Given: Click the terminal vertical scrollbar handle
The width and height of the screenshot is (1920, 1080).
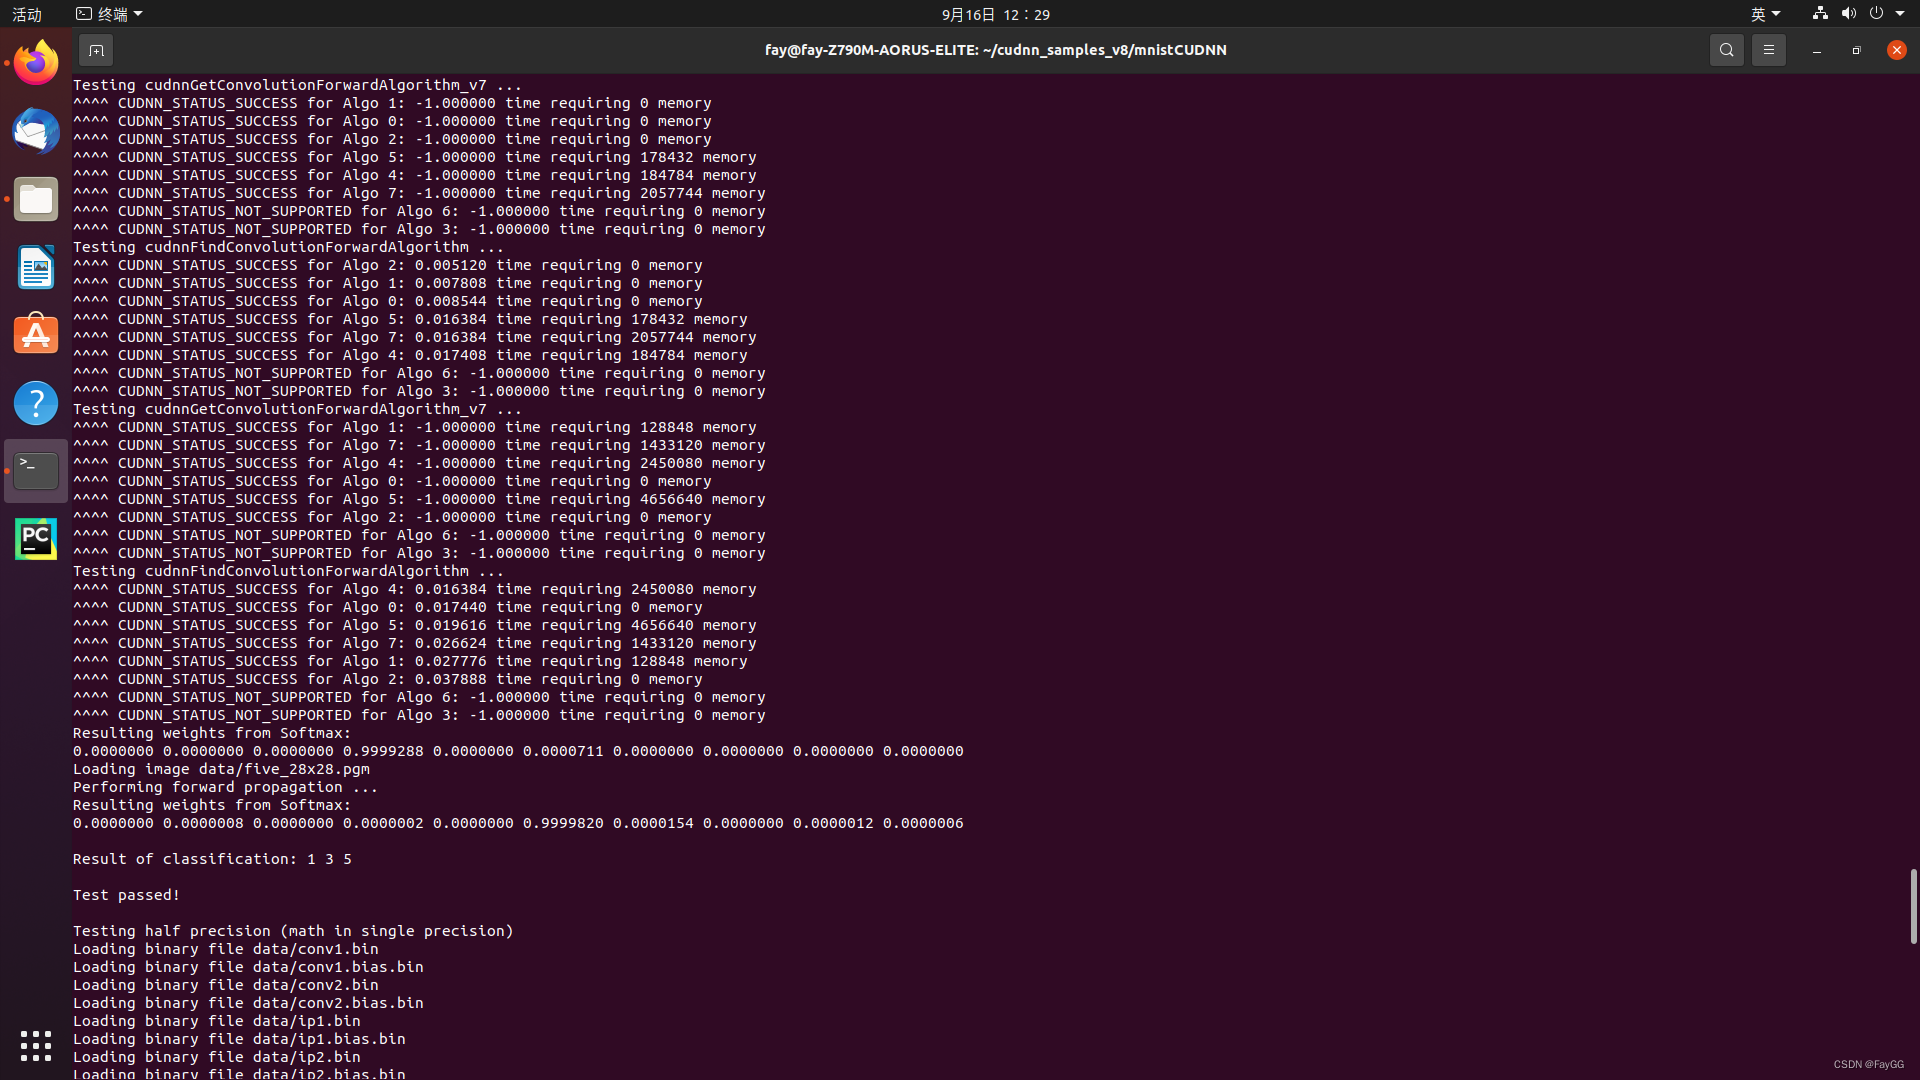Looking at the screenshot, I should (x=1913, y=906).
